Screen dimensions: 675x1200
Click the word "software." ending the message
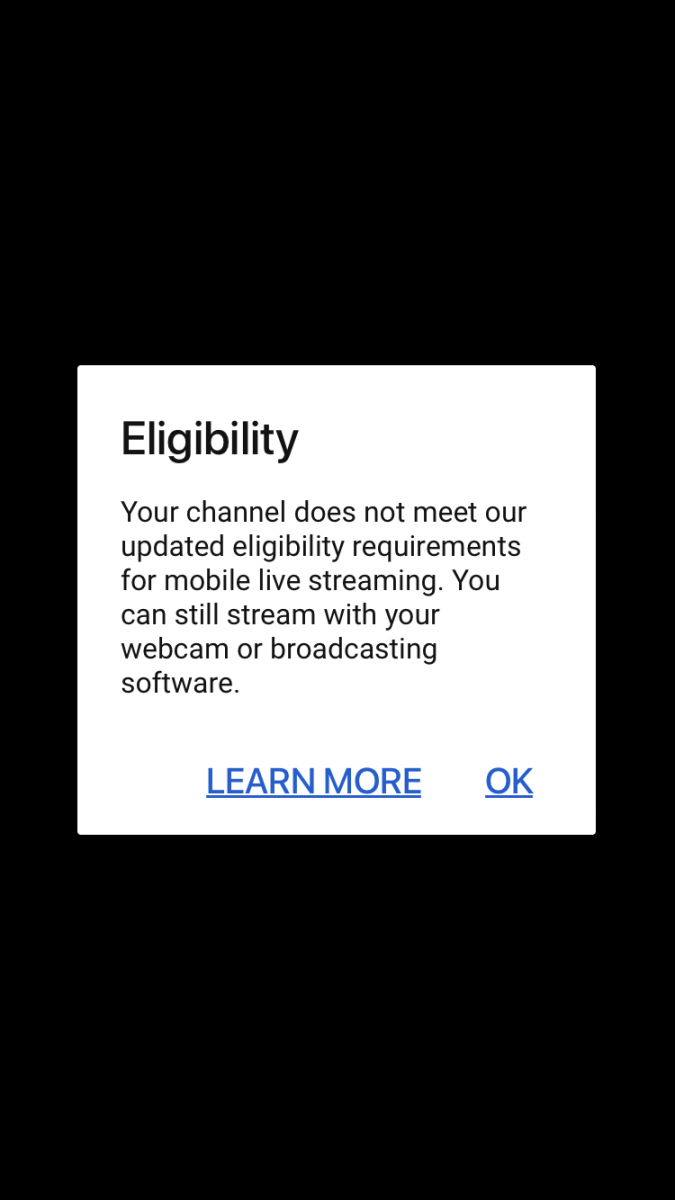(x=180, y=684)
